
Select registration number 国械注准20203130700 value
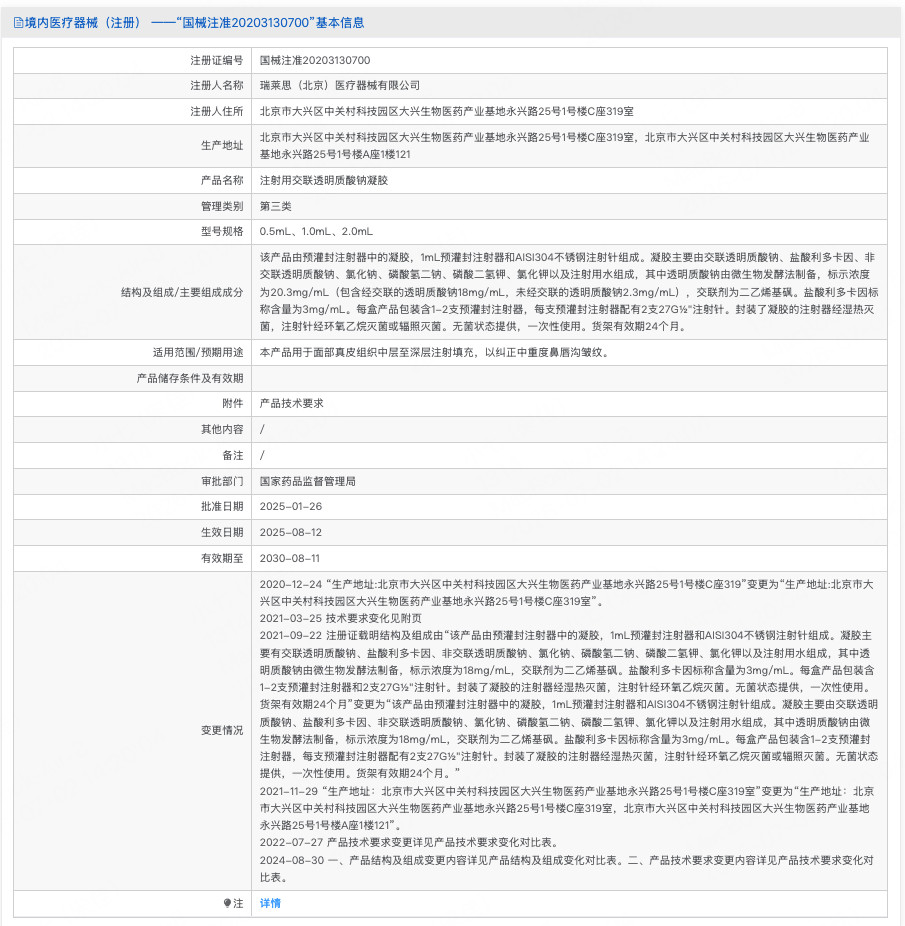[315, 60]
